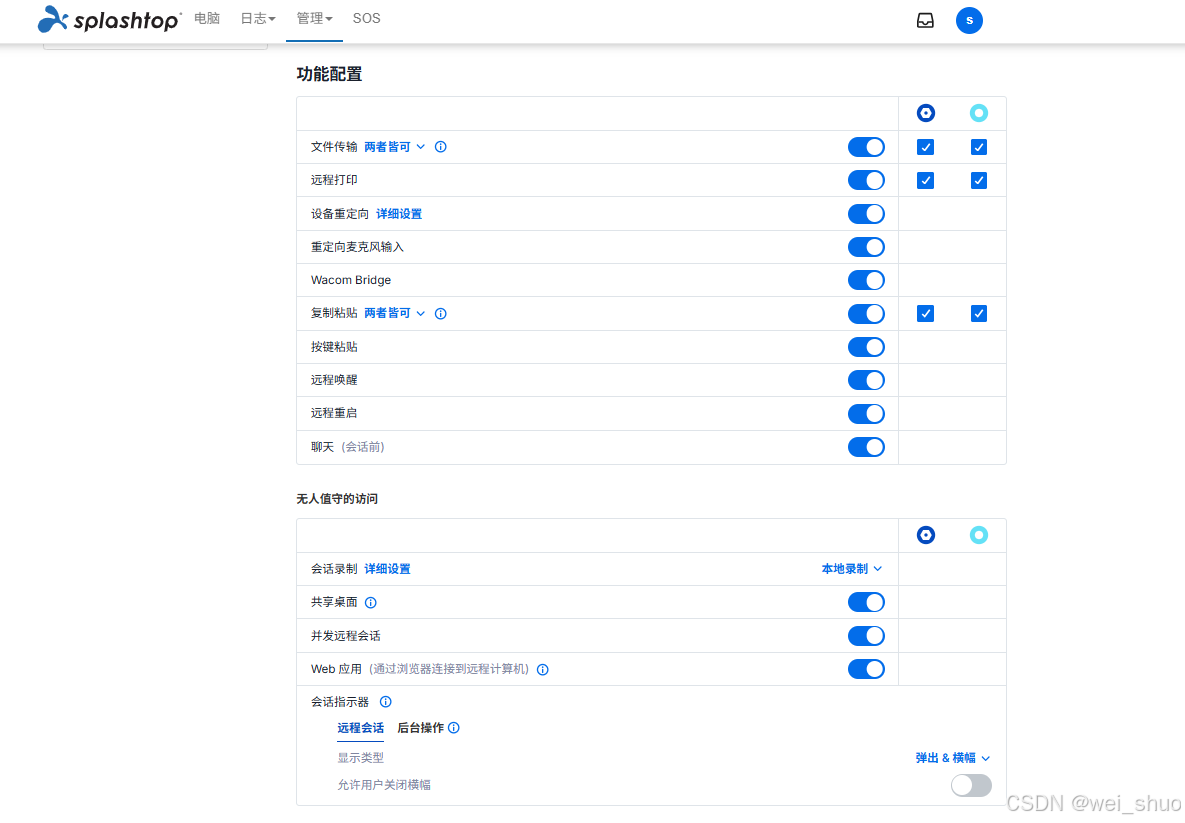The image size is (1185, 823).
Task: Click the info icon beside Web 应用
Action: point(542,669)
